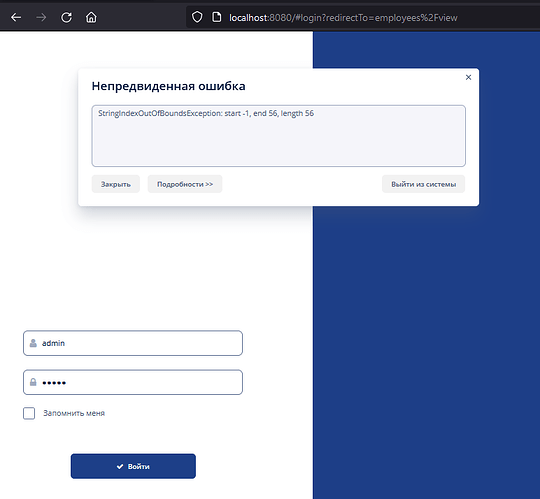Image resolution: width=540 pixels, height=499 pixels.
Task: Click Выйти из системы button
Action: [x=424, y=184]
